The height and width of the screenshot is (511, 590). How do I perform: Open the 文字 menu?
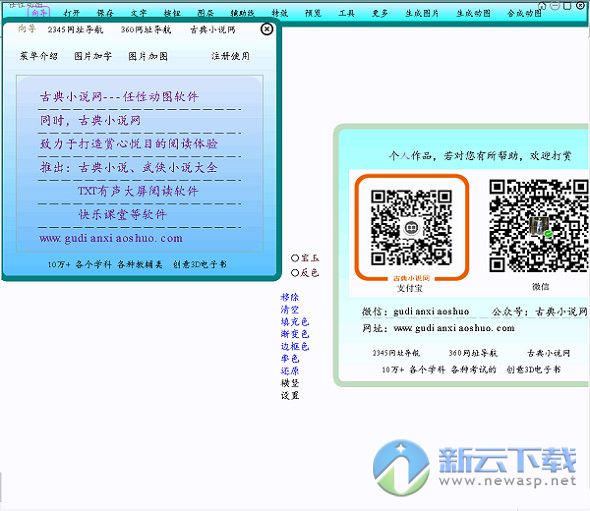[x=138, y=13]
